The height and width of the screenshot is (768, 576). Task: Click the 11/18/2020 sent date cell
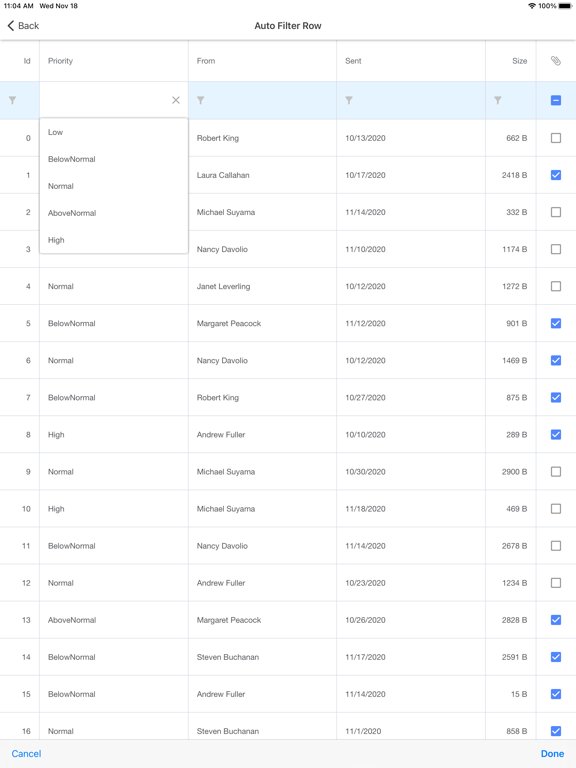click(411, 509)
